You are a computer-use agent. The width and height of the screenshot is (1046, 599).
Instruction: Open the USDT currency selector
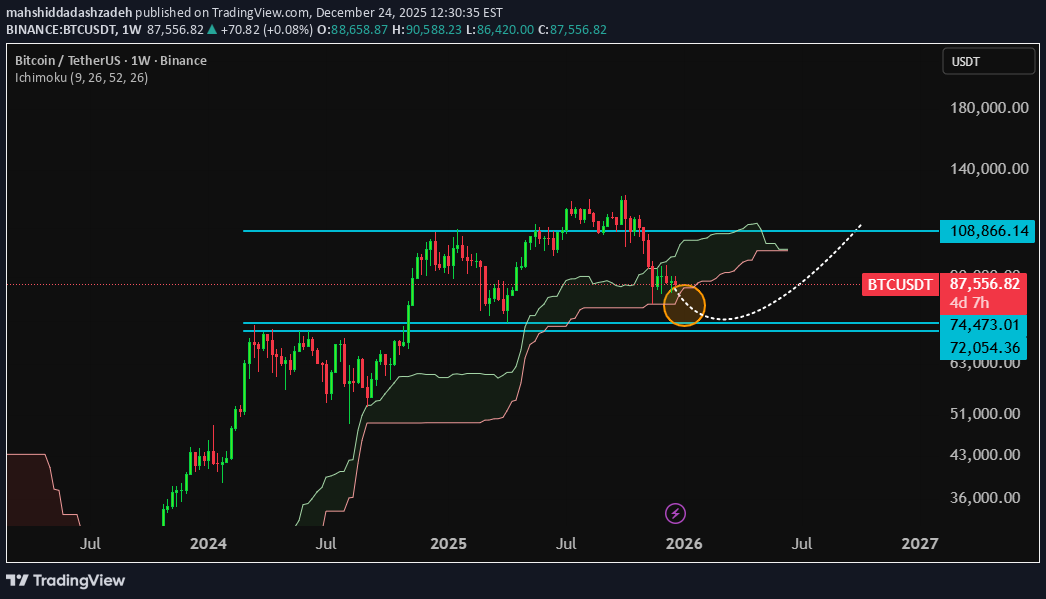988,61
